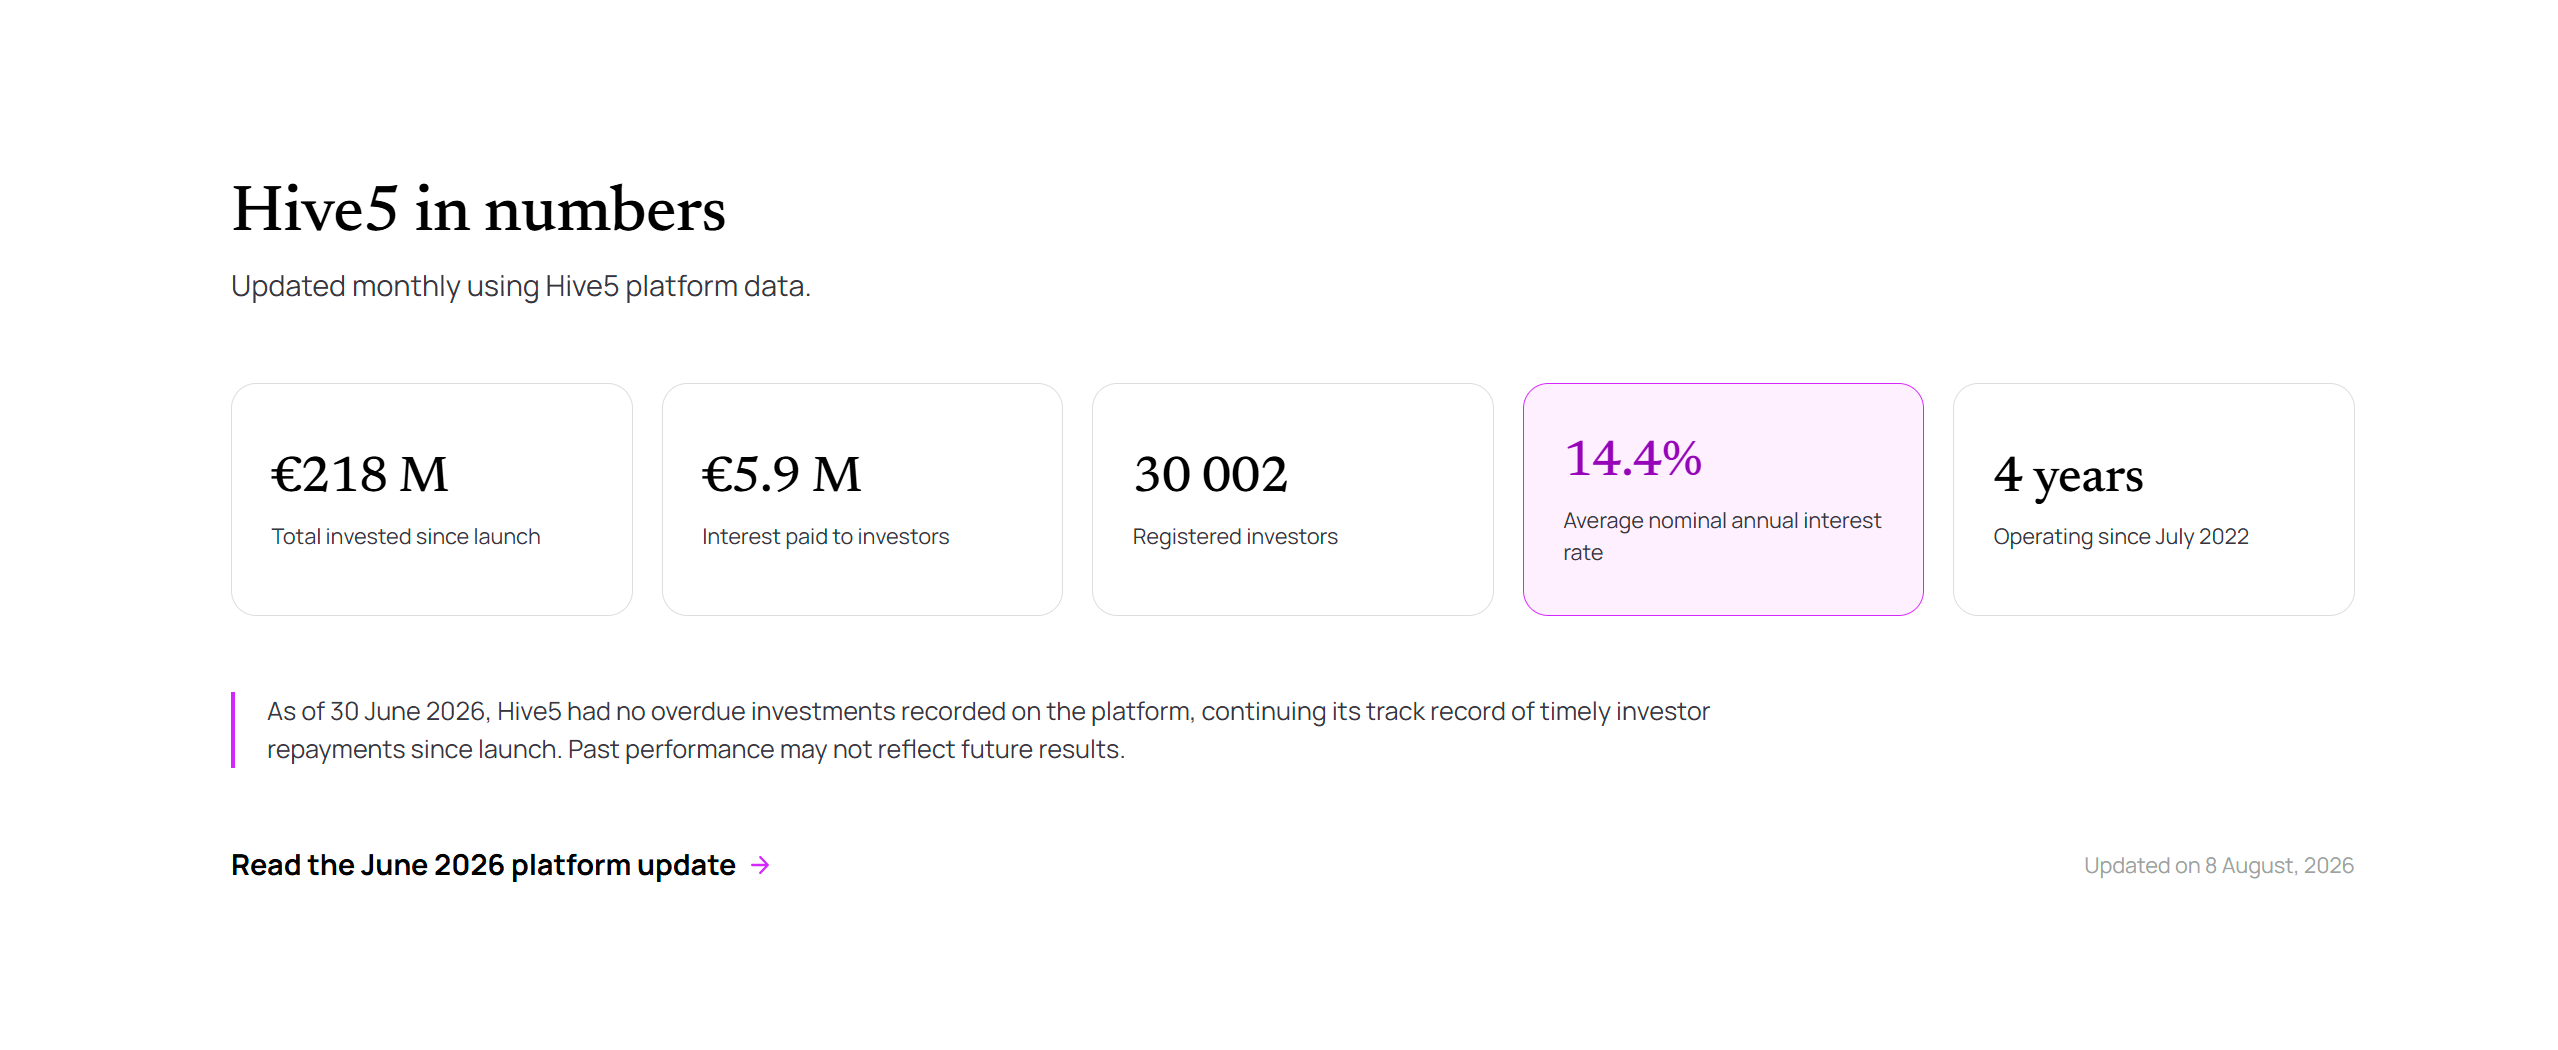This screenshot has width=2558, height=1050.
Task: Open the June 2026 platform update link
Action: click(x=500, y=865)
